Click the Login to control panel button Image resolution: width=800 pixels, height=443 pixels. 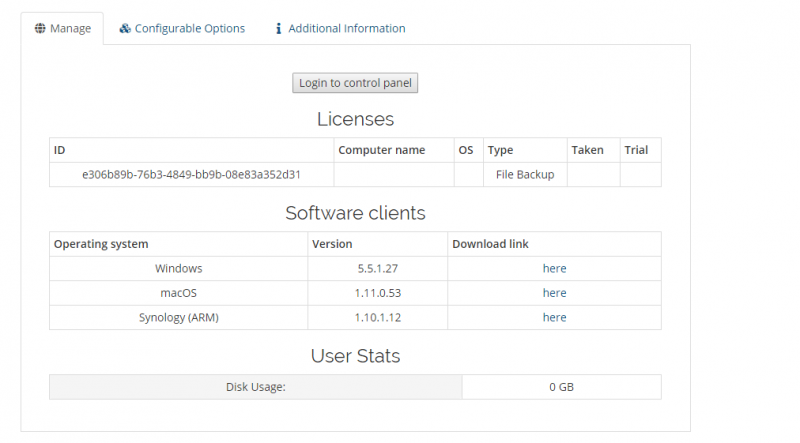[x=355, y=83]
